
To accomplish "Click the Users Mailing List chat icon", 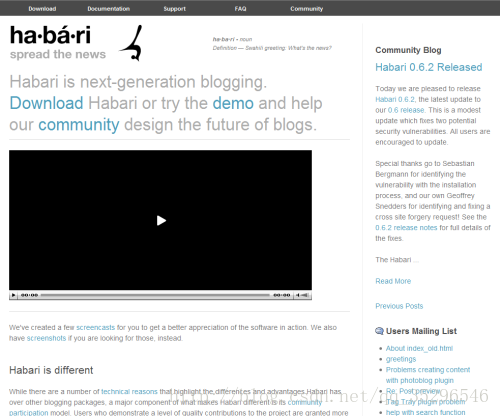I will pos(379,331).
